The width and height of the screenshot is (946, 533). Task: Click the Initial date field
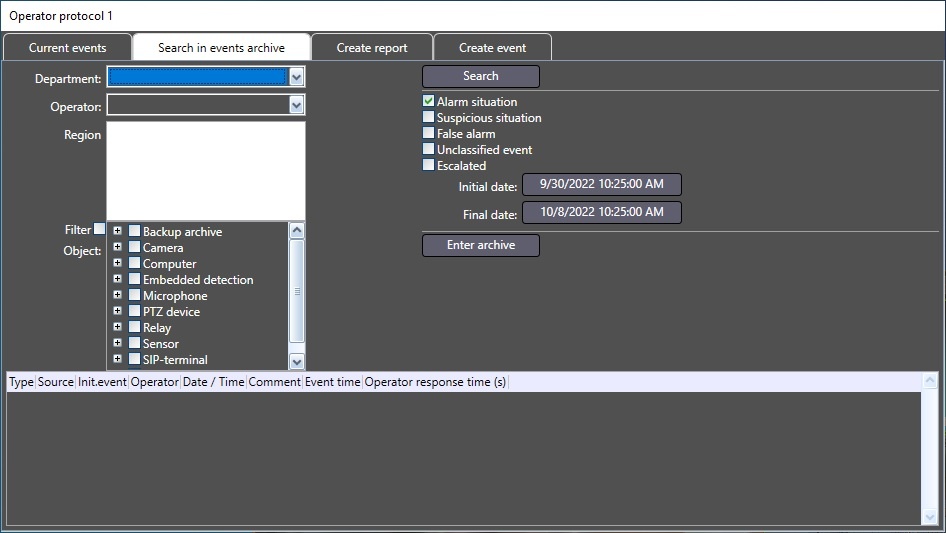[601, 184]
